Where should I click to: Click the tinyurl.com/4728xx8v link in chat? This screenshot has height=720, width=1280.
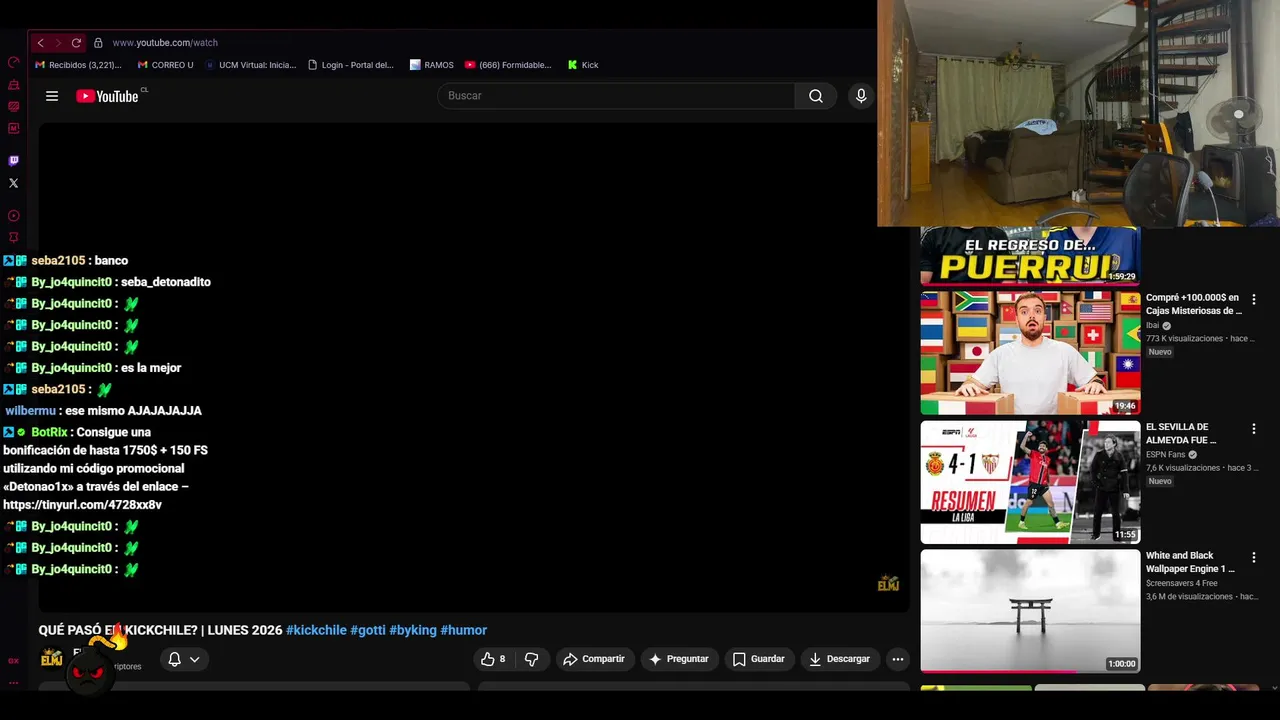tap(82, 505)
